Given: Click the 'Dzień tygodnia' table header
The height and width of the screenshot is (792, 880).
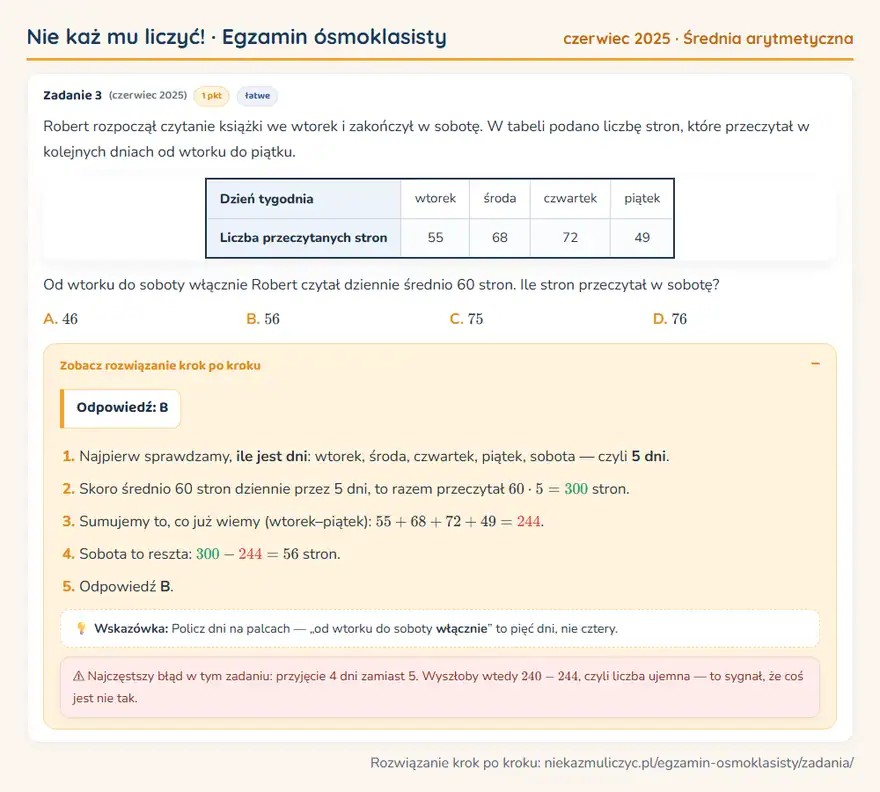Looking at the screenshot, I should point(304,199).
